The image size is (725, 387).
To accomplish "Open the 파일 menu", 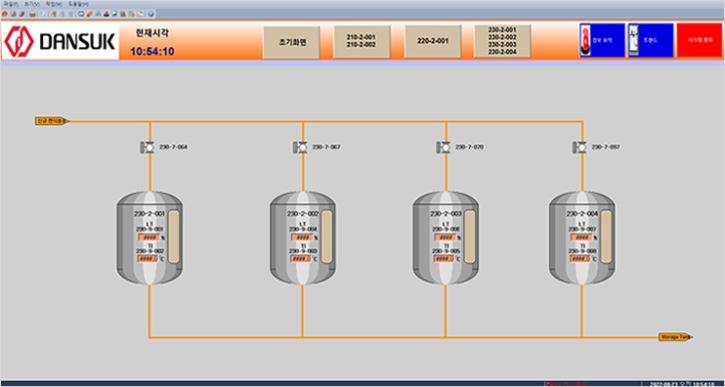I will 8,4.
